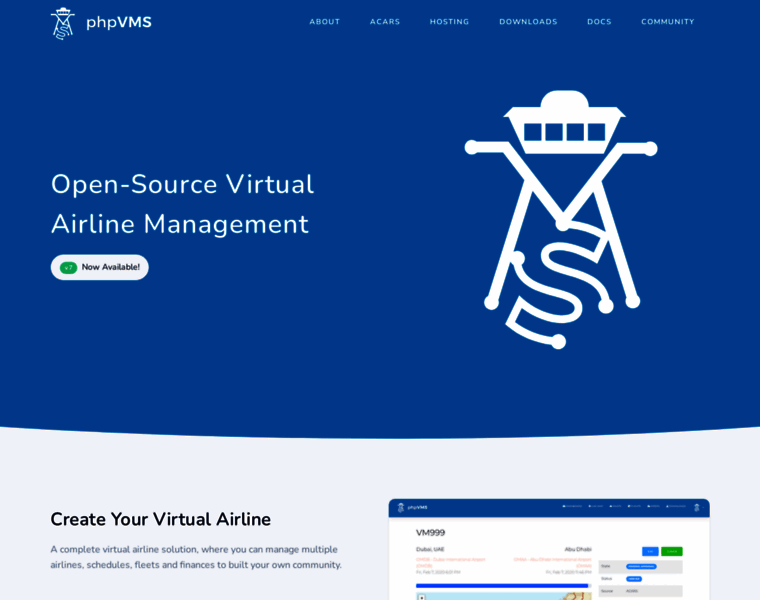
Task: Go to the Downloads page
Action: point(528,22)
